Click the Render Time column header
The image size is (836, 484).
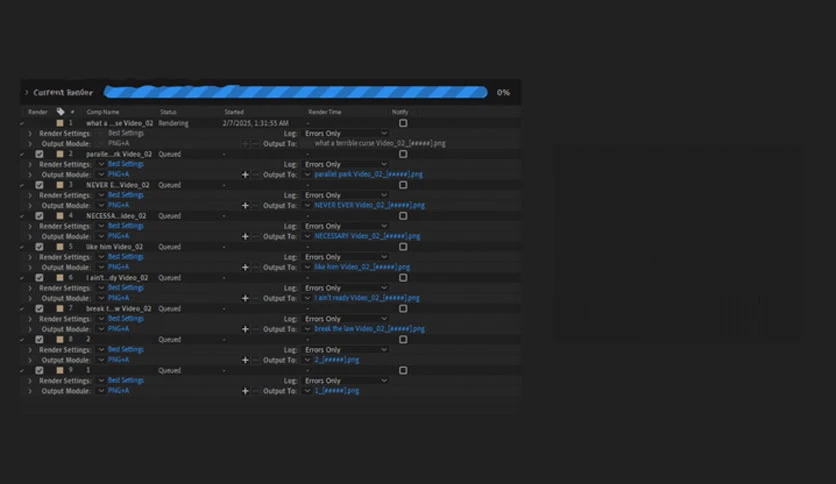(325, 112)
